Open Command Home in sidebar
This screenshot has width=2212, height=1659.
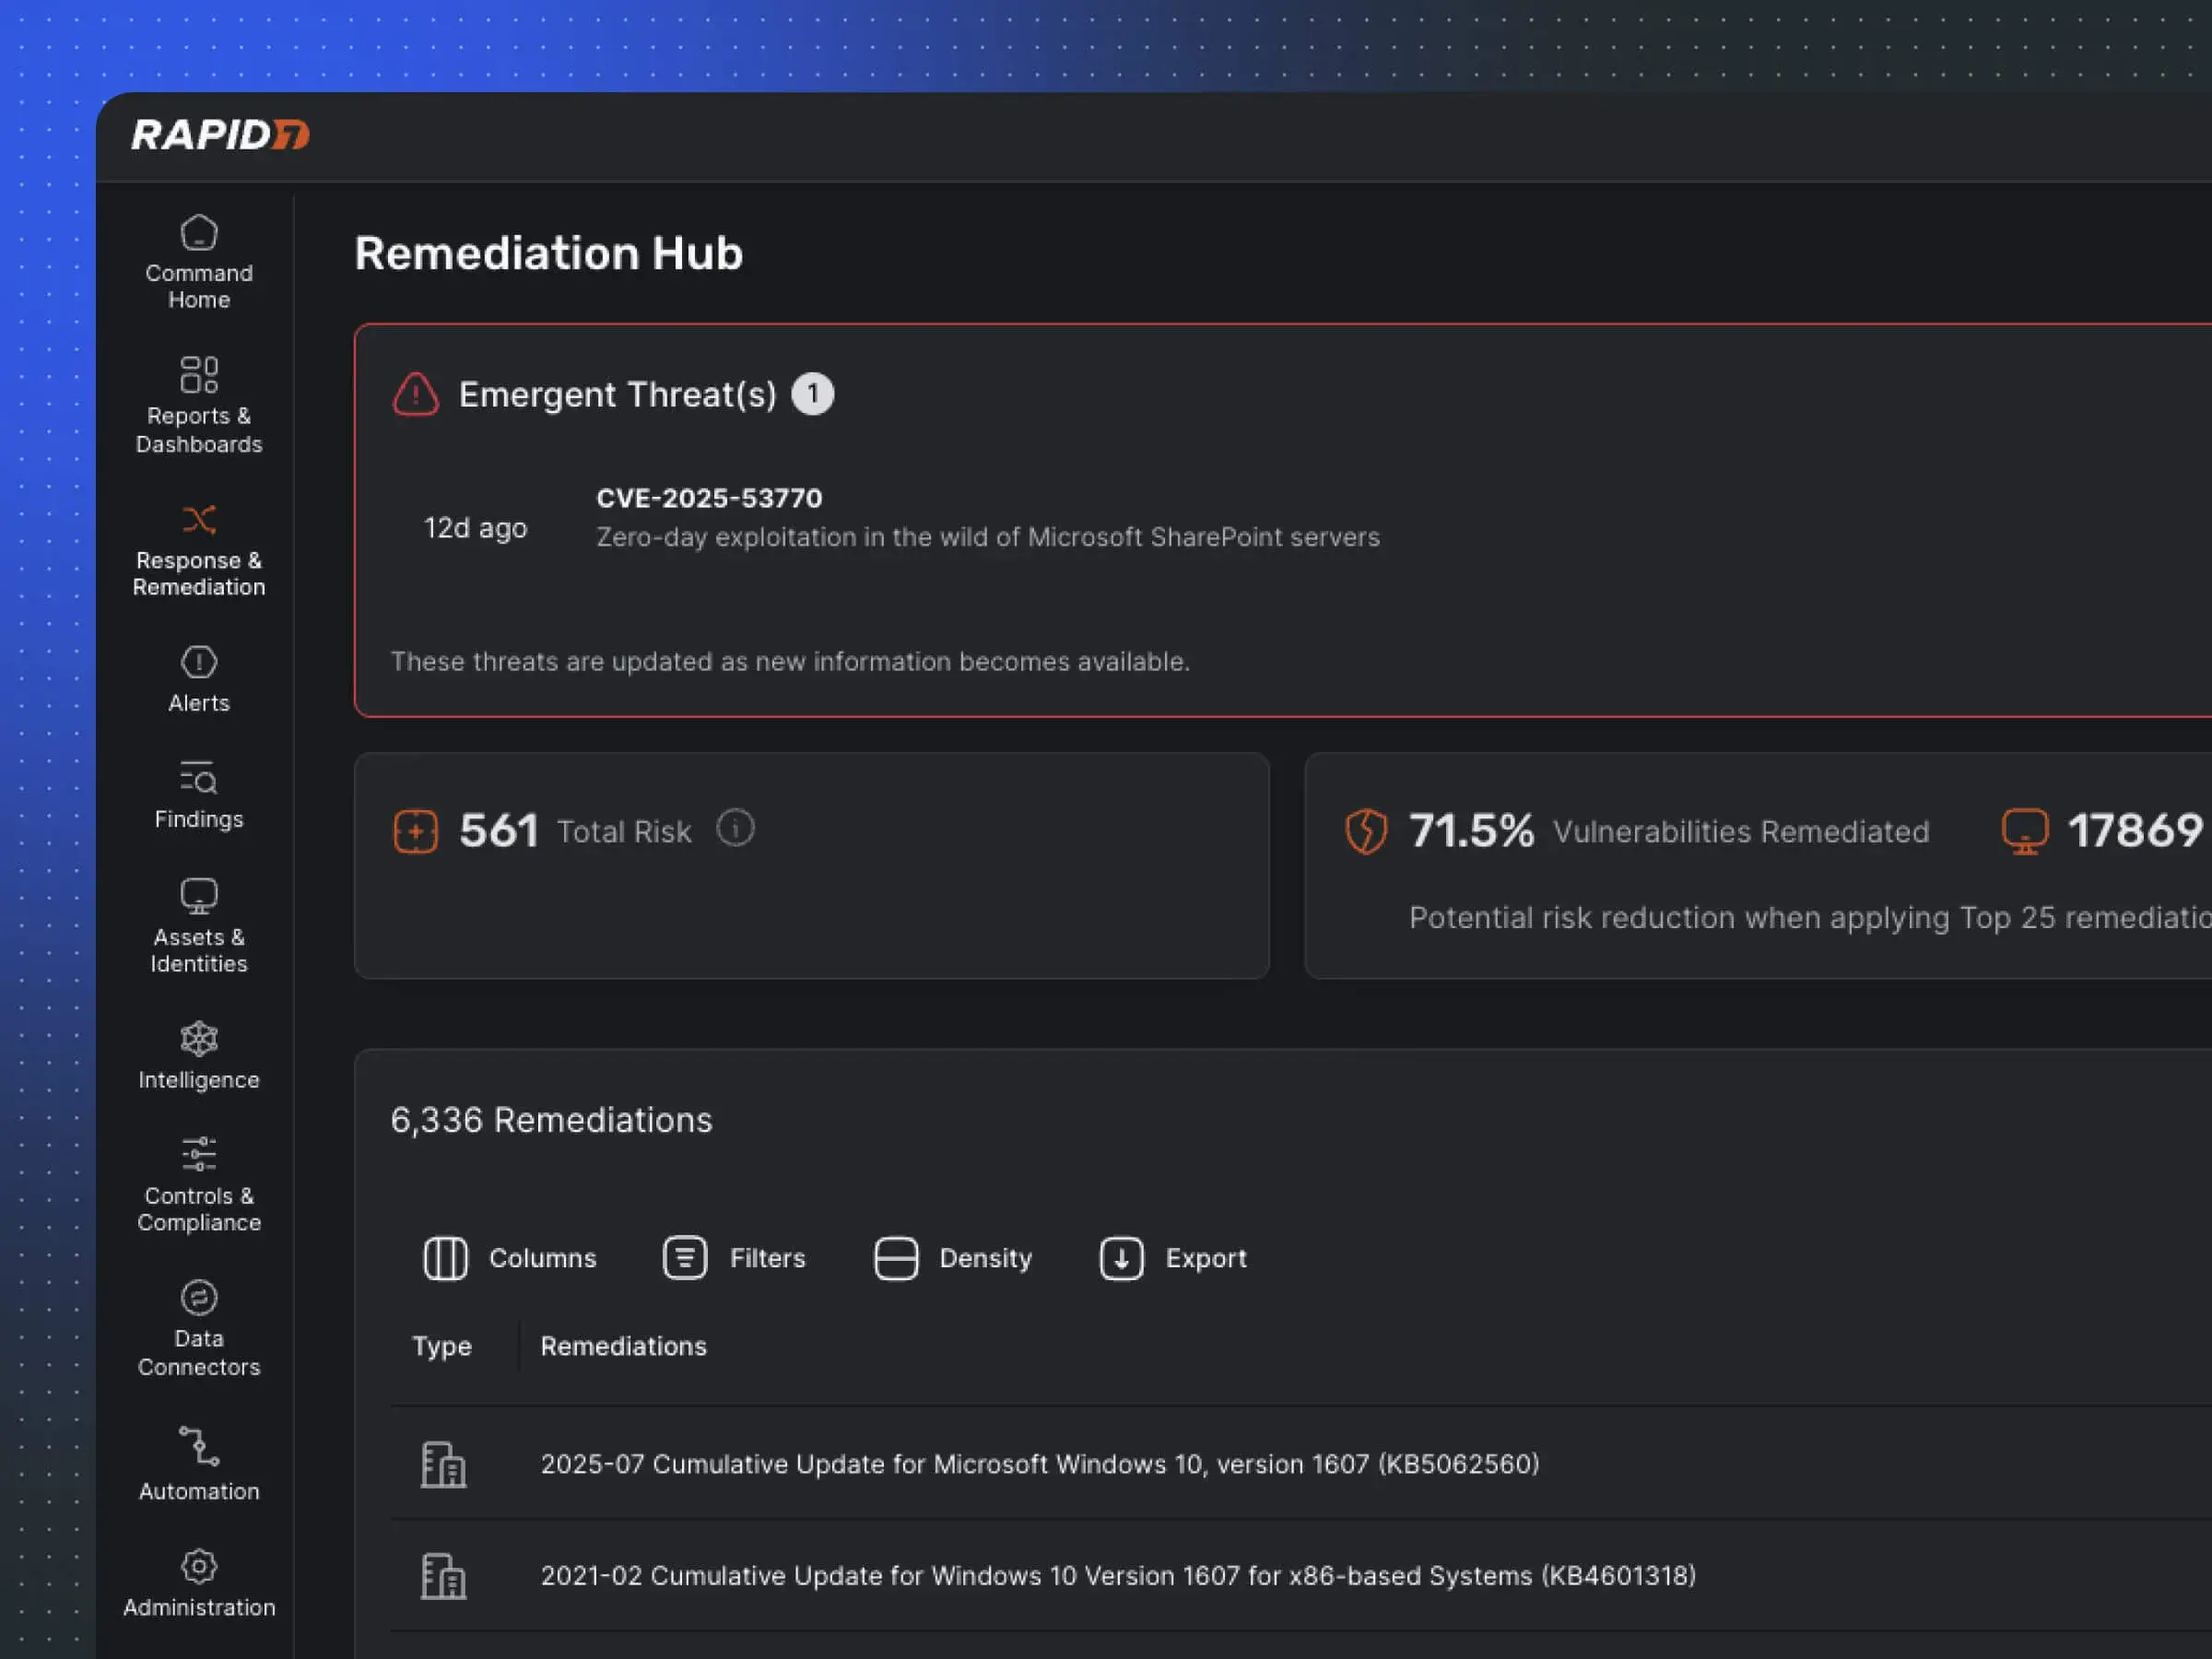[198, 262]
